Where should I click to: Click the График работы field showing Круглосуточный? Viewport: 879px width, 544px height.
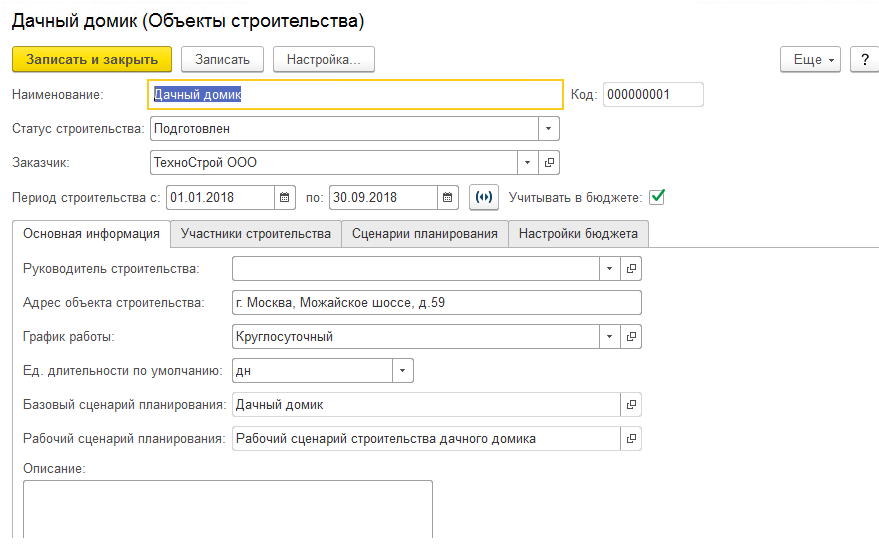point(415,336)
